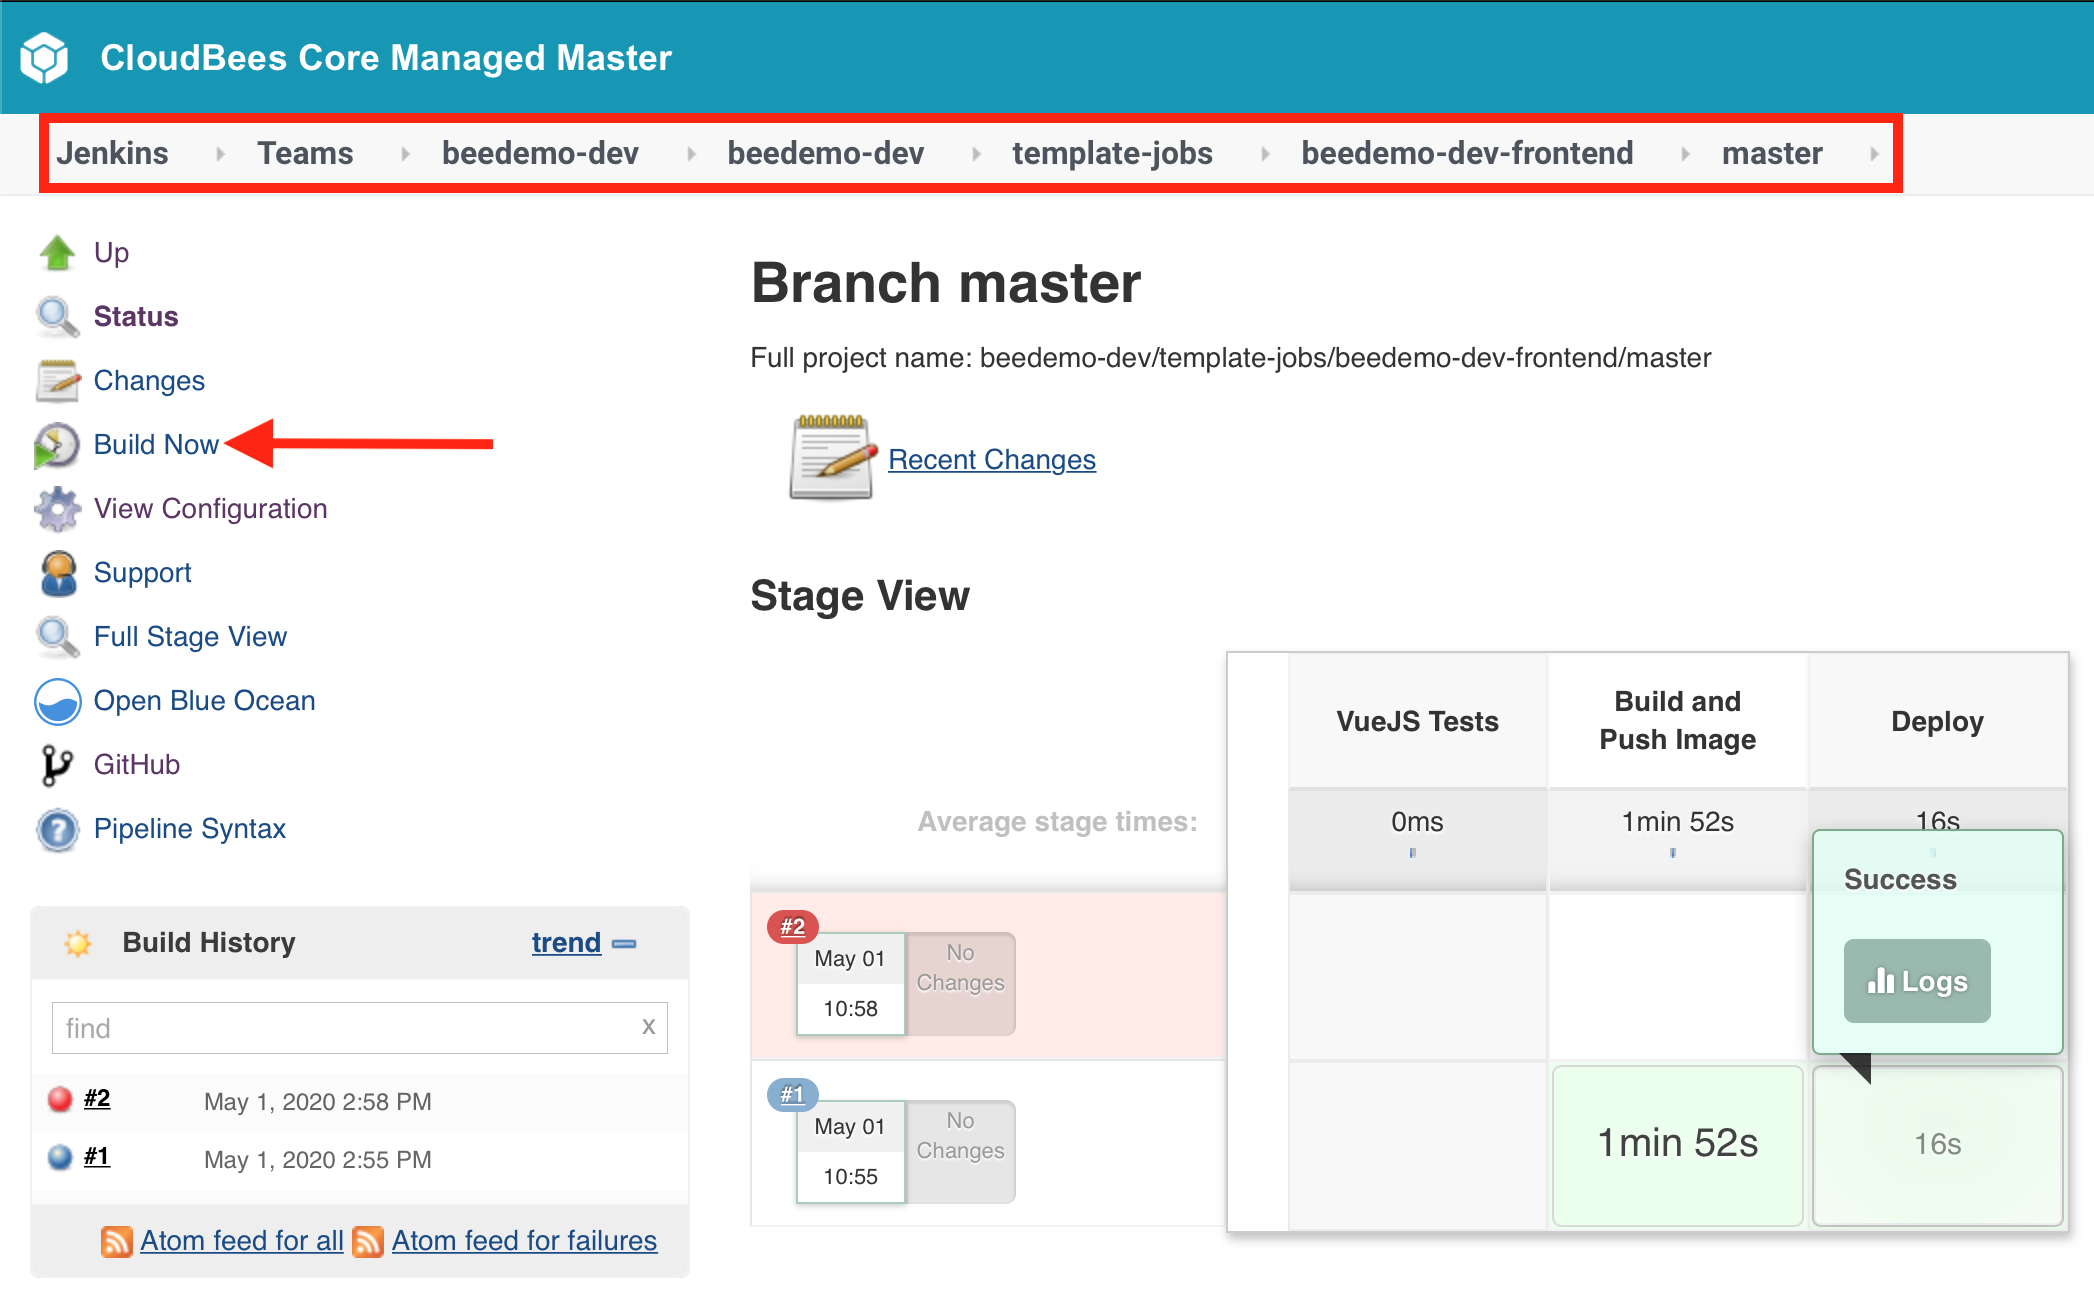Expand the arrow after template-jobs breadcrumb
This screenshot has width=2094, height=1300.
coord(1265,153)
